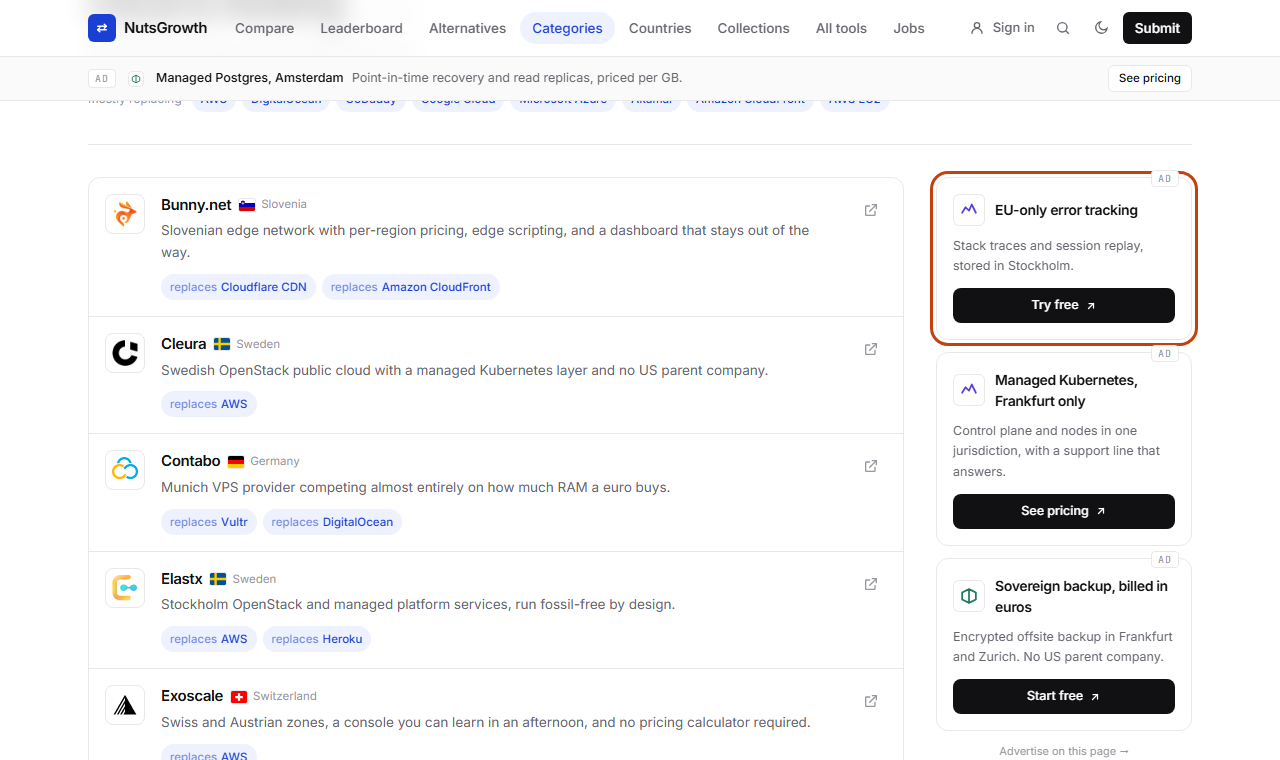Click the Contabo logo
1280x760 pixels.
[125, 470]
